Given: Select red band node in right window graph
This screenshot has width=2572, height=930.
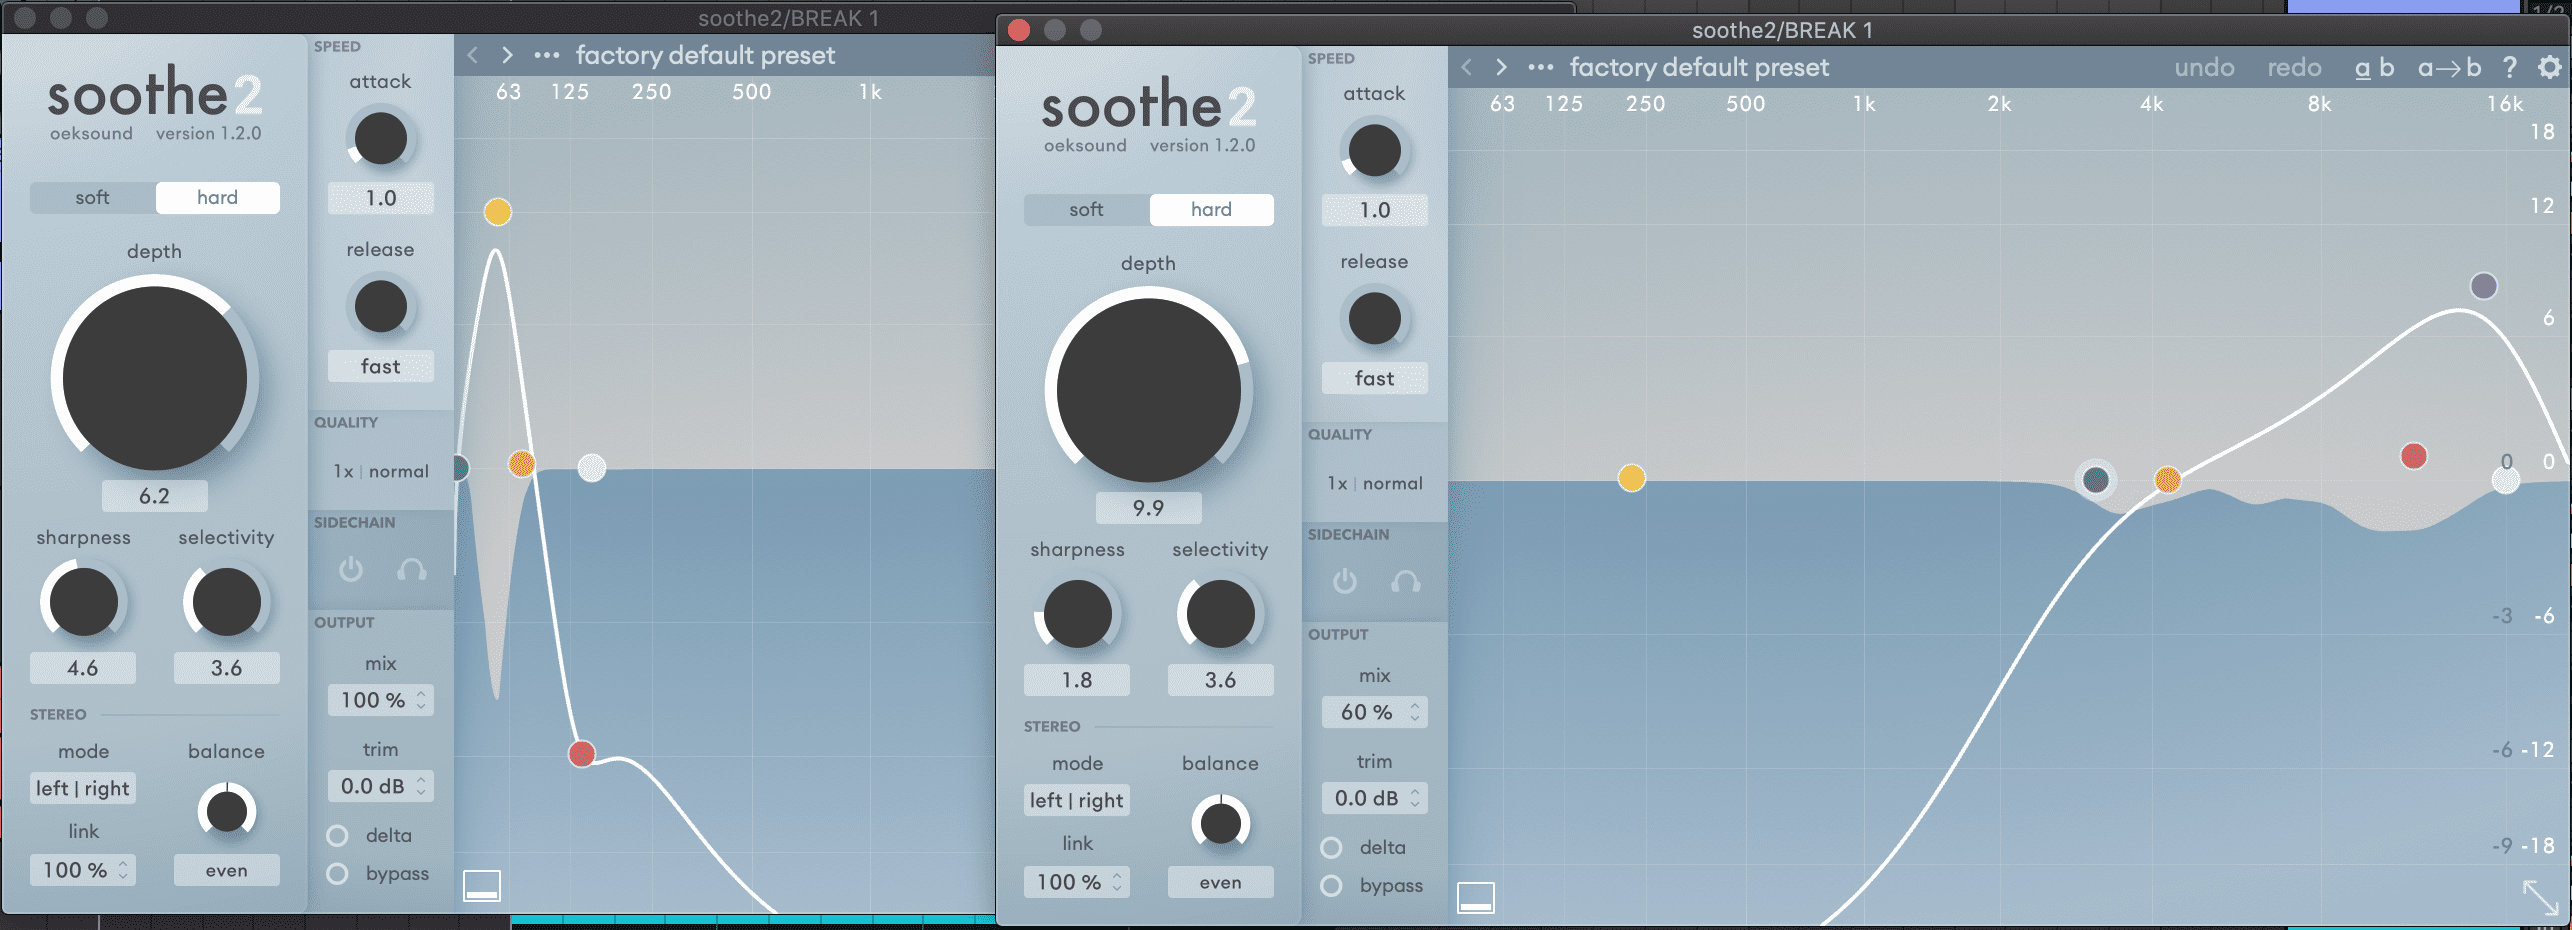Looking at the screenshot, I should 2414,456.
